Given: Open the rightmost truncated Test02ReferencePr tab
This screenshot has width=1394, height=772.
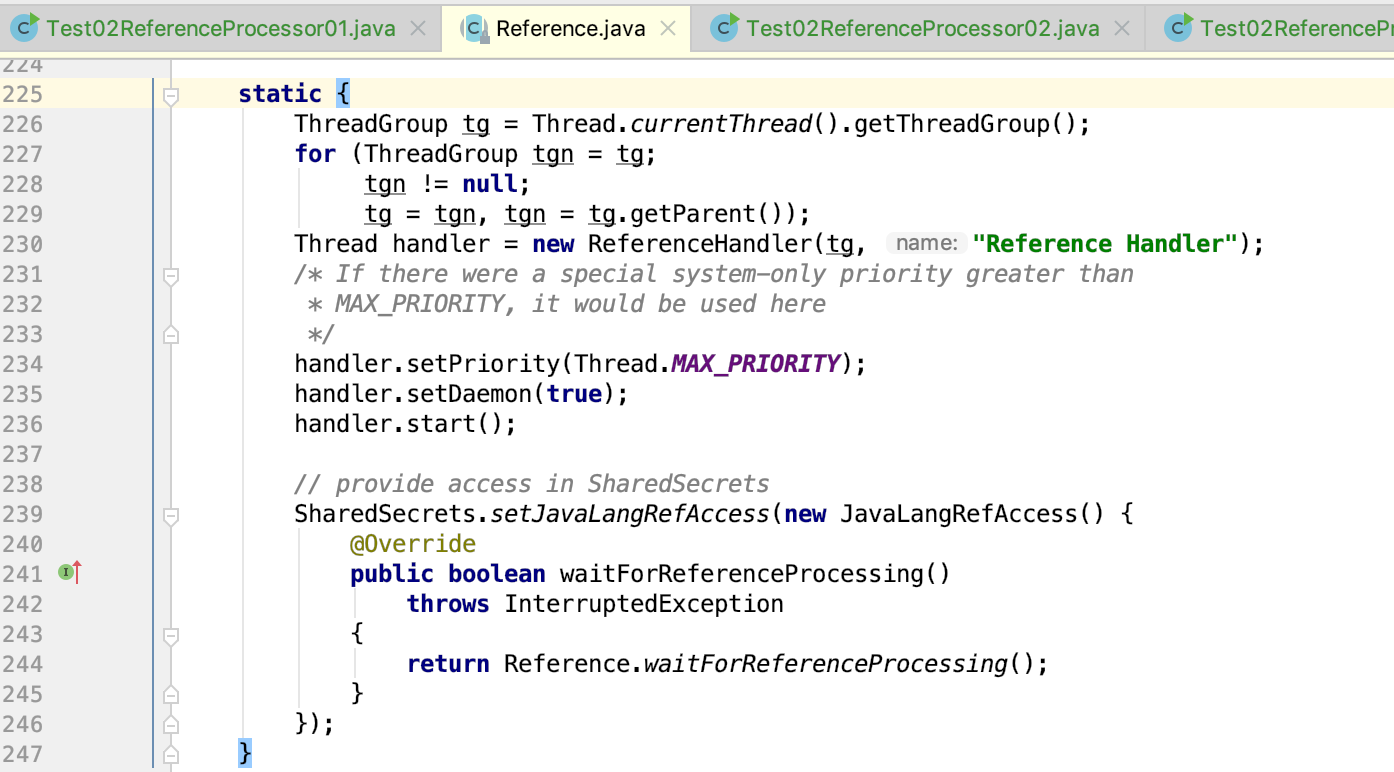Looking at the screenshot, I should point(1290,28).
